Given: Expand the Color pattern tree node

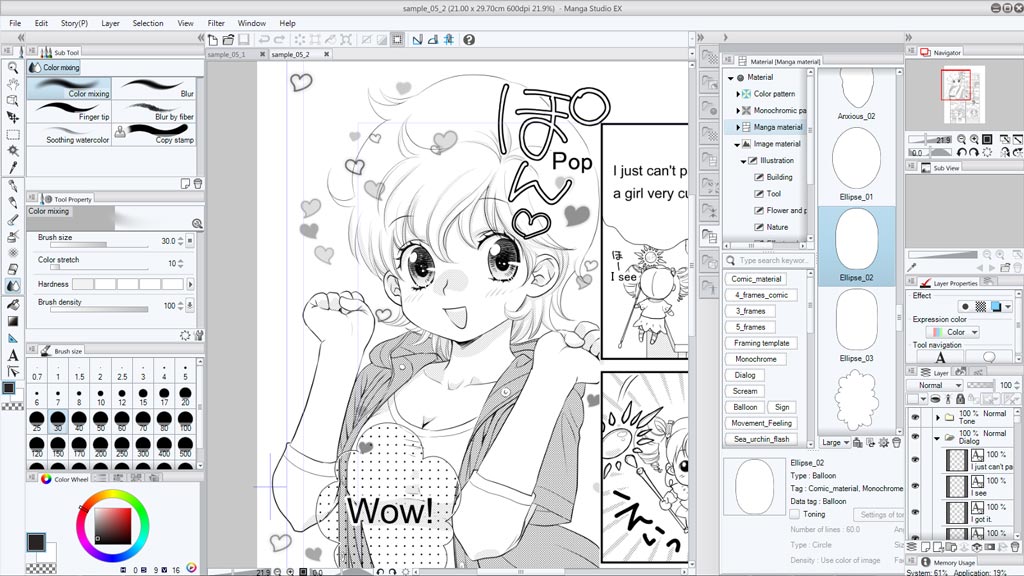Looking at the screenshot, I should click(x=738, y=94).
